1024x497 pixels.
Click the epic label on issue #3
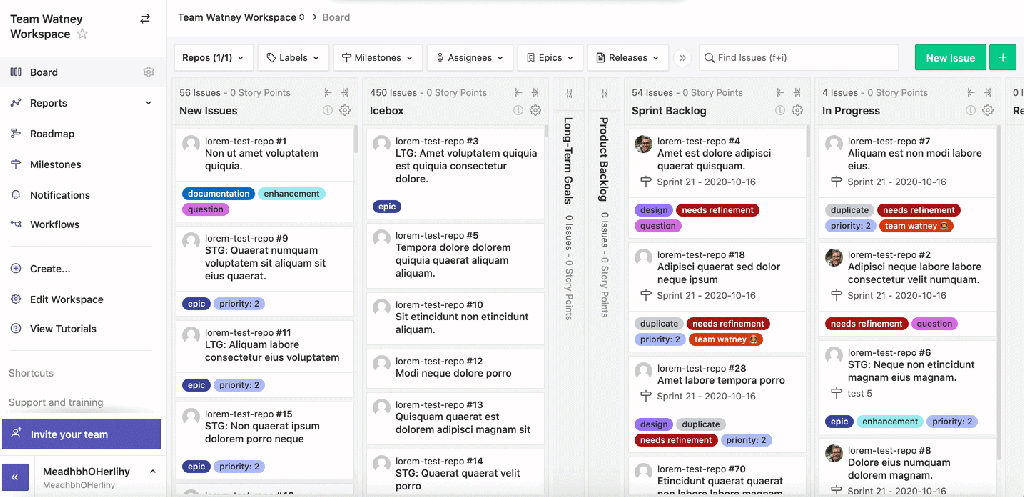click(387, 206)
